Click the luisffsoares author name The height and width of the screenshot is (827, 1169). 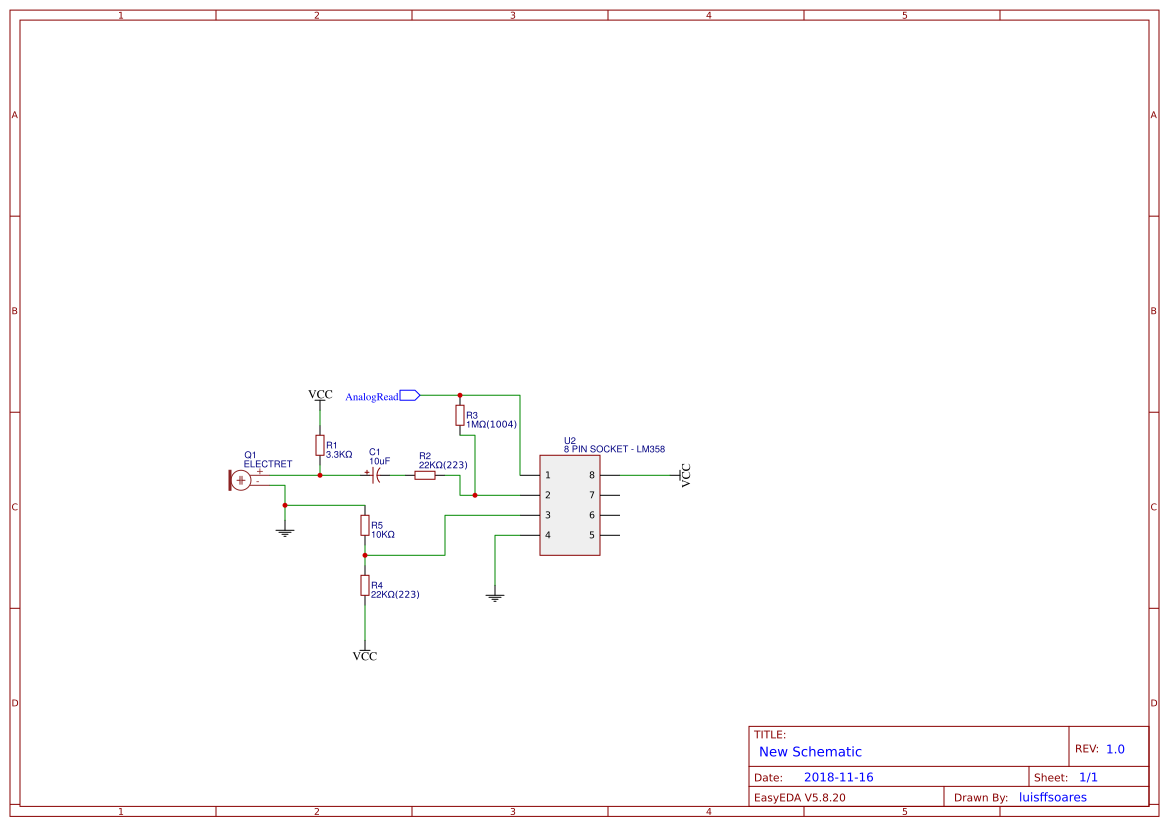1052,797
